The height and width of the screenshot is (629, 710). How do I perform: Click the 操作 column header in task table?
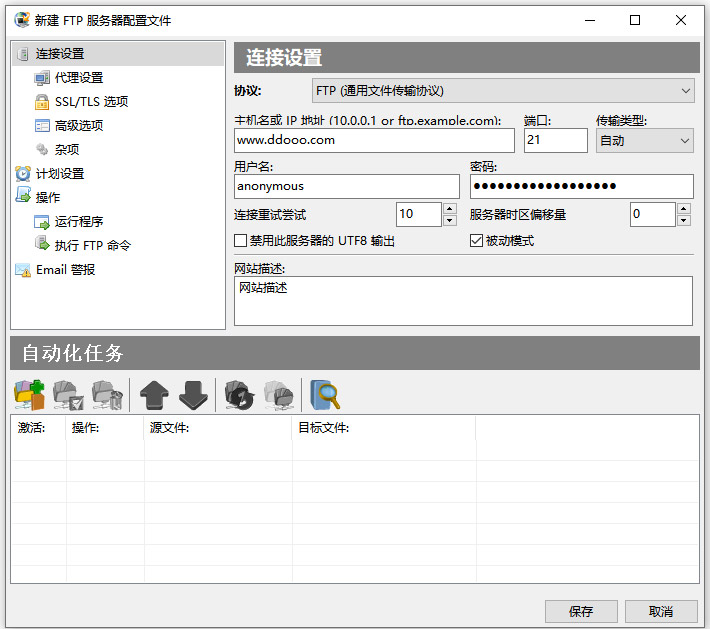click(x=105, y=427)
